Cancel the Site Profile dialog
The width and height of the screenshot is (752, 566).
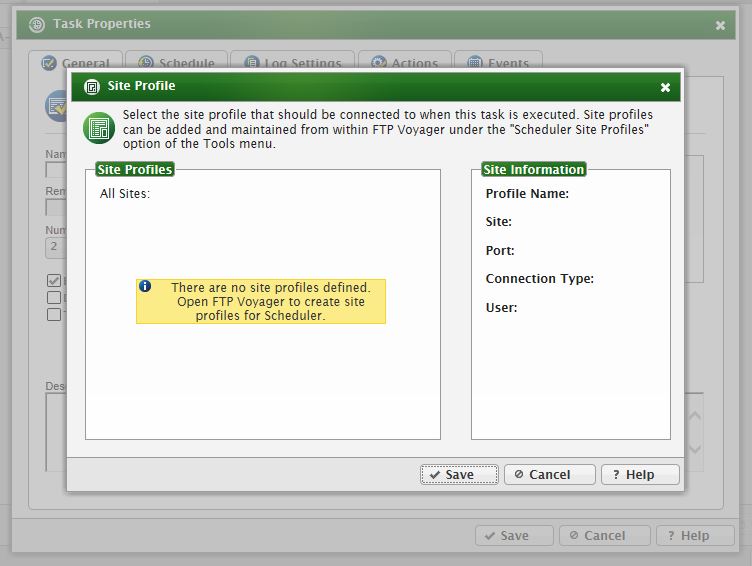coord(550,474)
